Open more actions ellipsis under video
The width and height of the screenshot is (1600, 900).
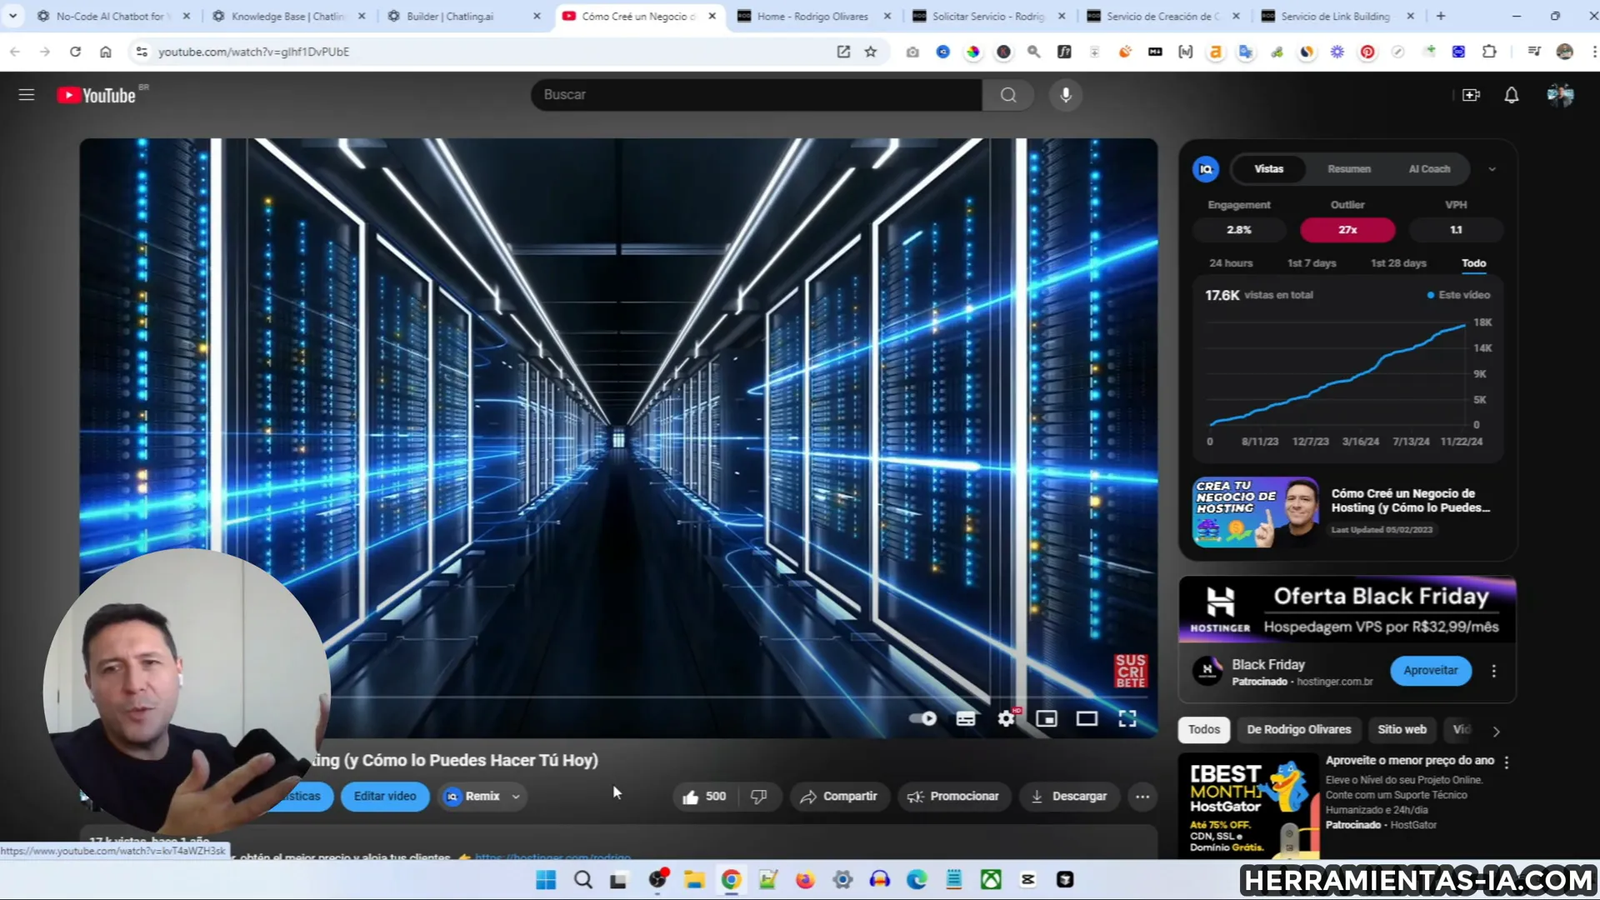tap(1142, 797)
